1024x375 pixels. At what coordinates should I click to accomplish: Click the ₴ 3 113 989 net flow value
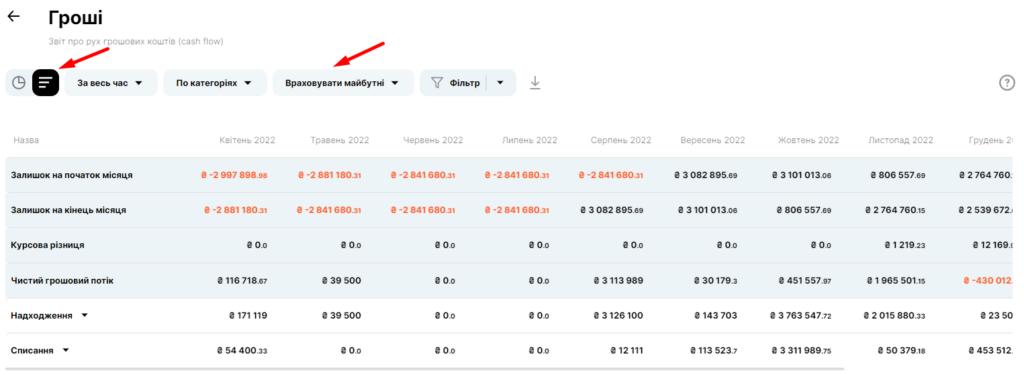618,280
